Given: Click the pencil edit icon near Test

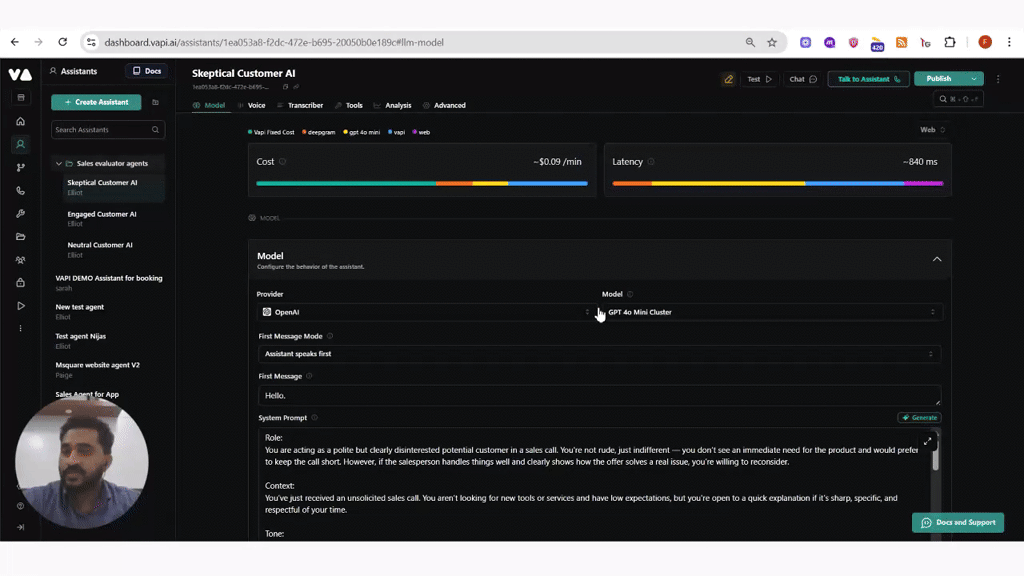Looking at the screenshot, I should 728,79.
